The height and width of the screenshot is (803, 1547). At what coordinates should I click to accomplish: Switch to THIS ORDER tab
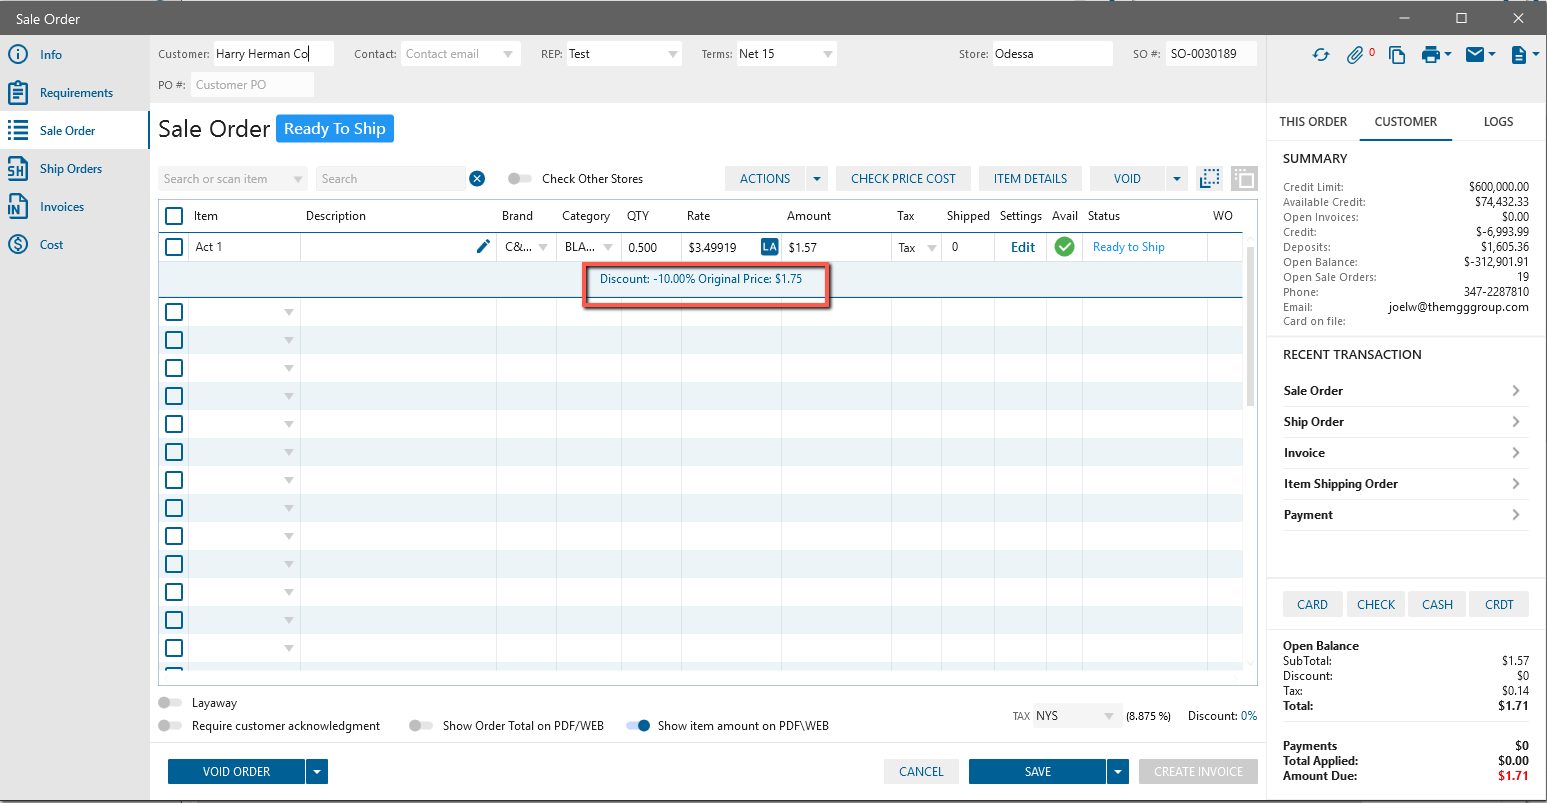(1313, 122)
